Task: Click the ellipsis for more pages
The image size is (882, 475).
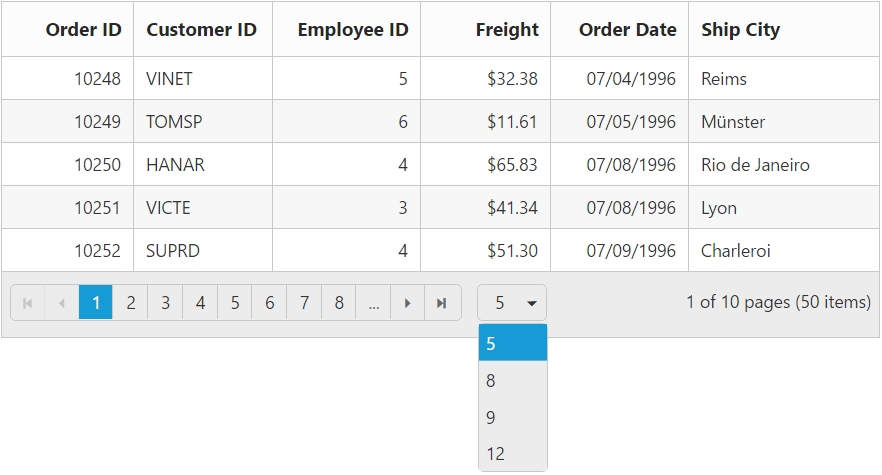Action: 373,303
